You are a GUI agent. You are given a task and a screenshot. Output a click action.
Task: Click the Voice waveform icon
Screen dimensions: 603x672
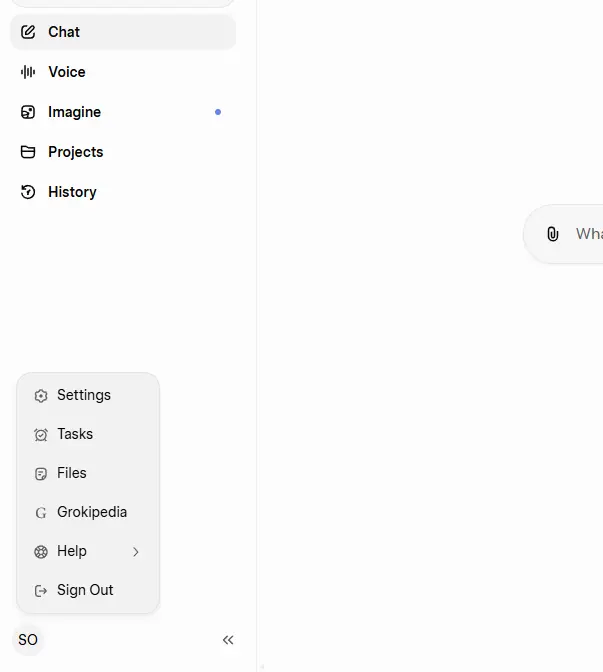(x=28, y=72)
